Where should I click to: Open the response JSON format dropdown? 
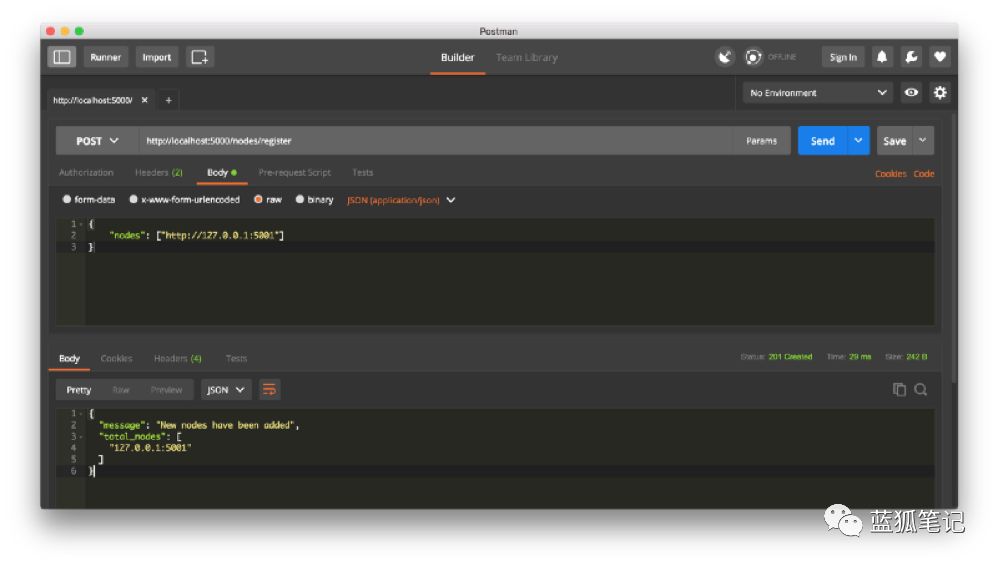(x=226, y=390)
